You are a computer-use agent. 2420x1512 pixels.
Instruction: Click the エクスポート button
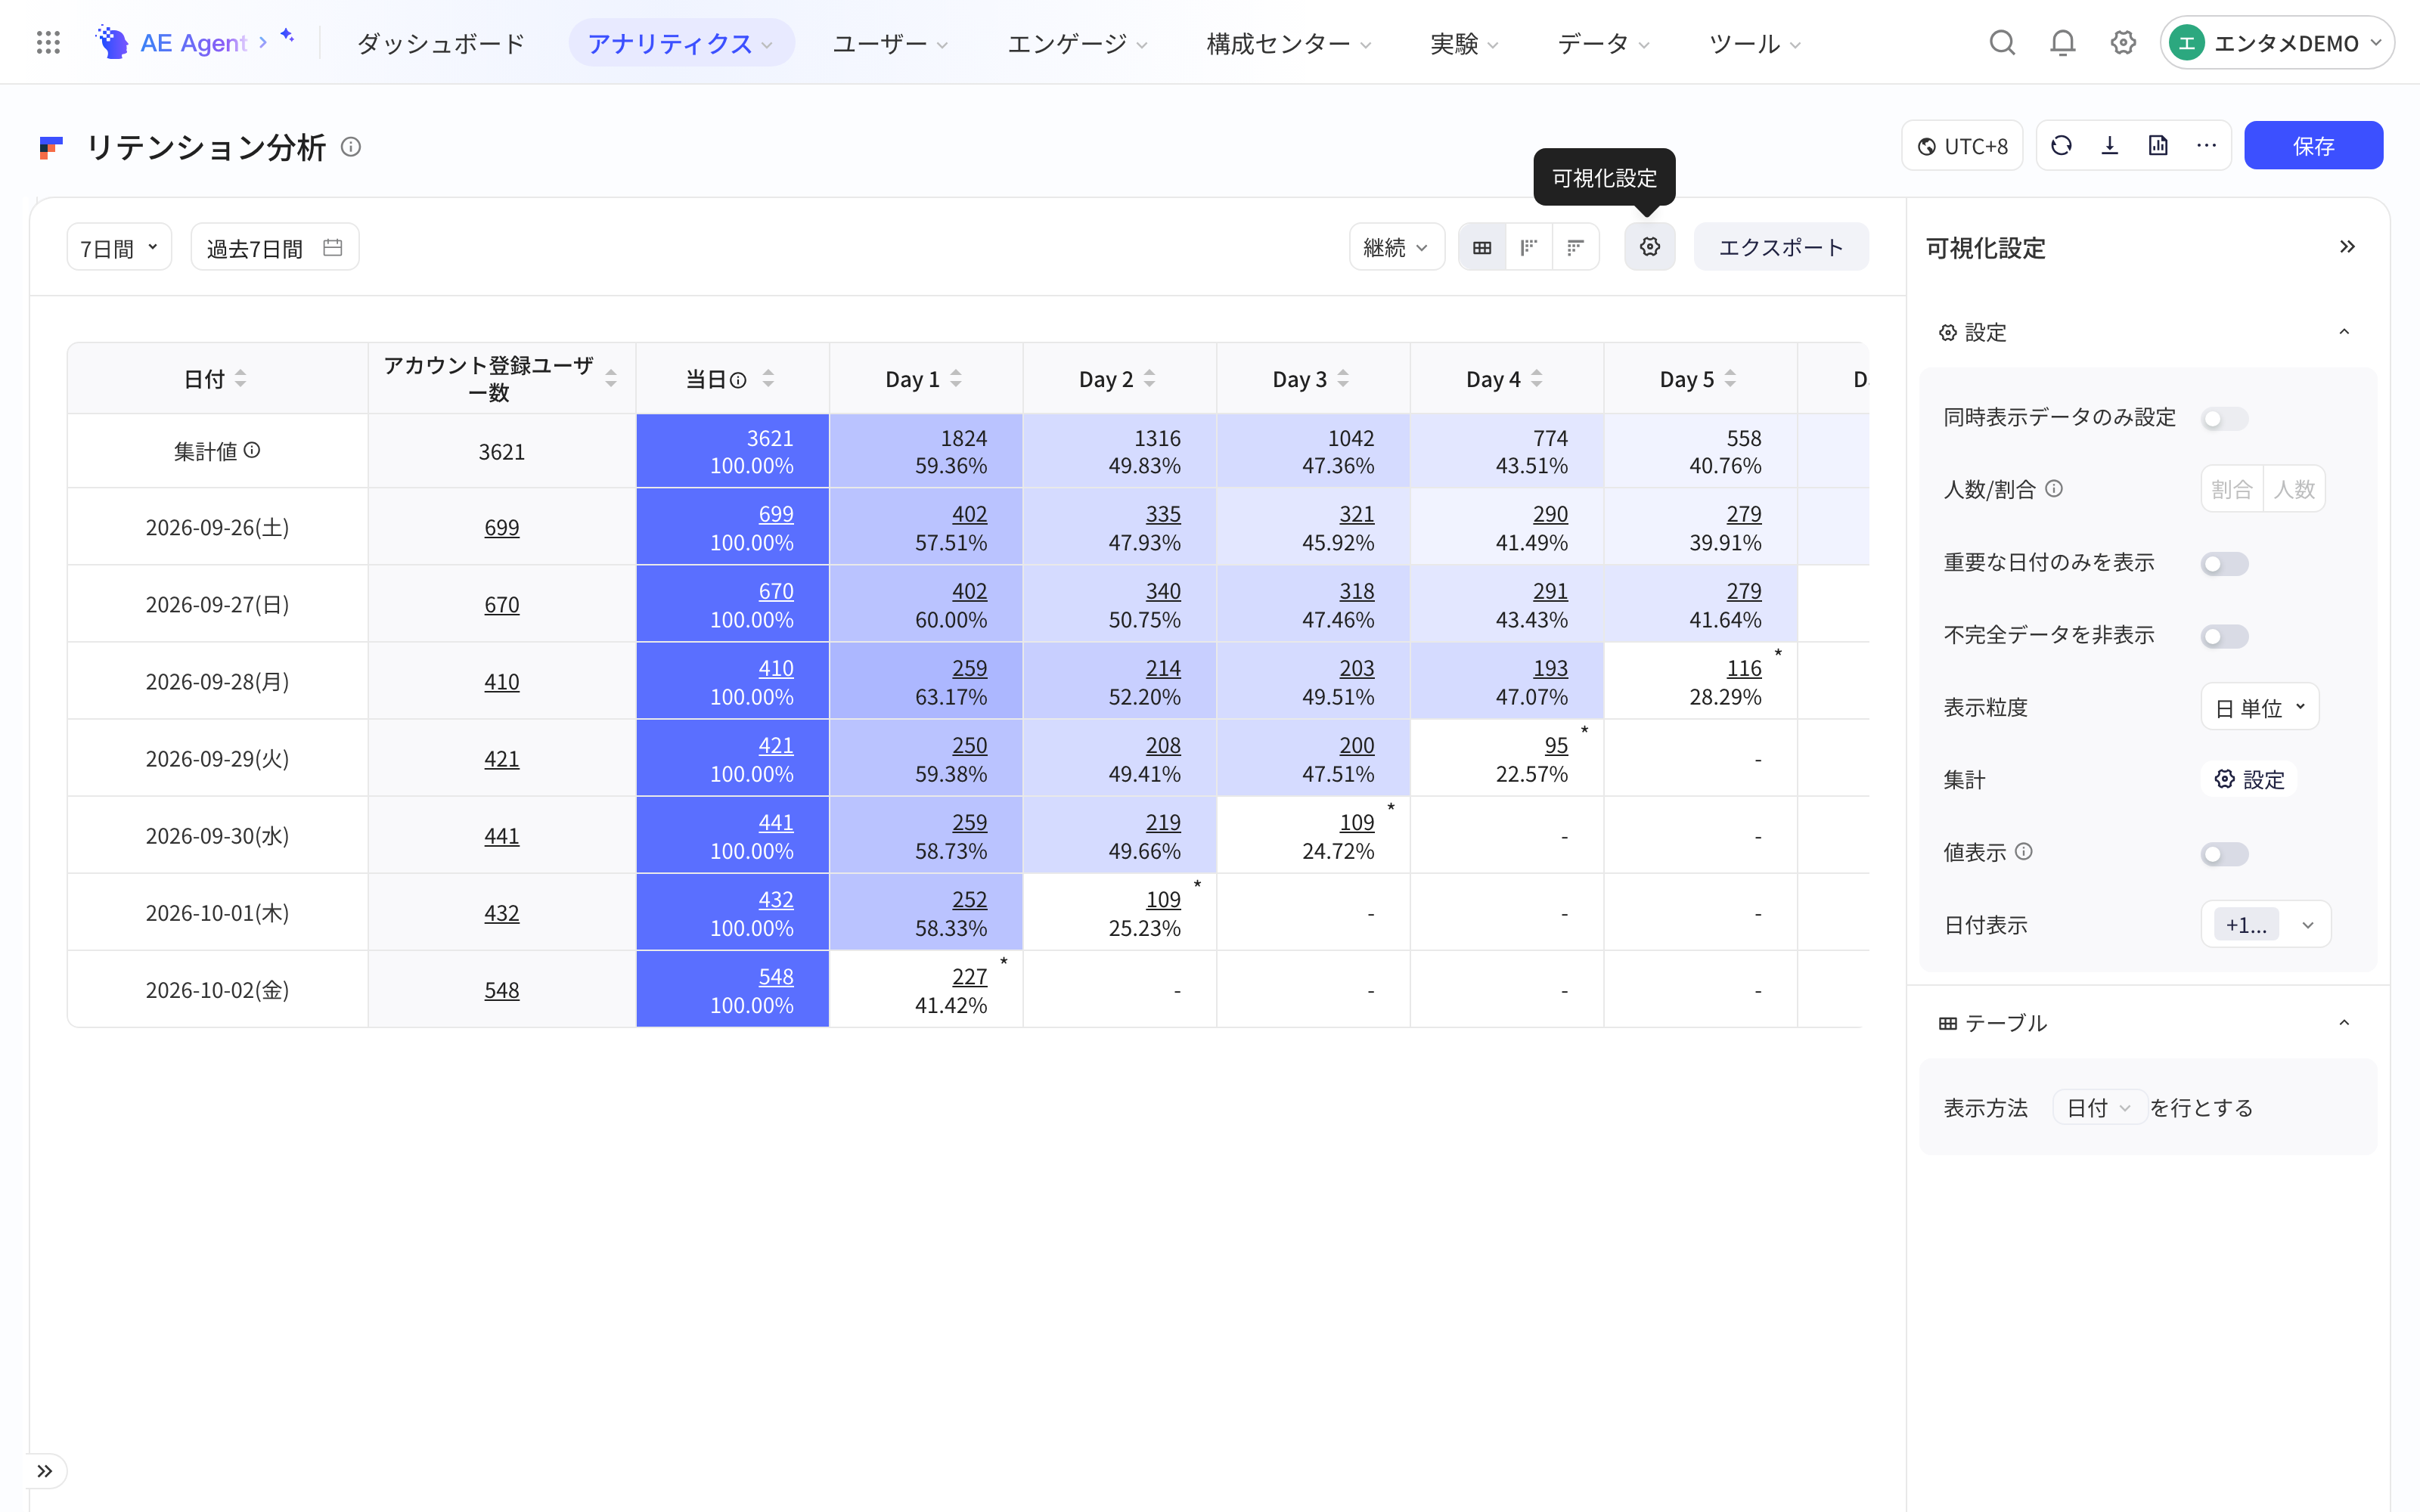pos(1780,247)
